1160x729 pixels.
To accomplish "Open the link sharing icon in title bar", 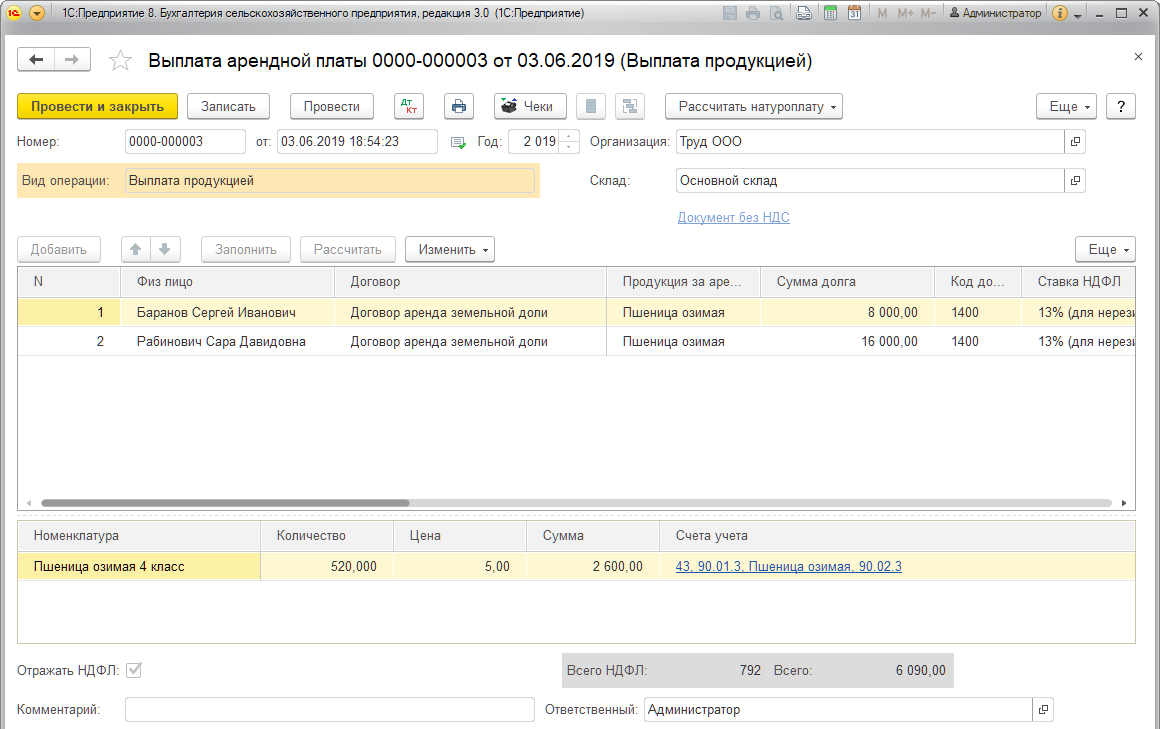I will point(803,13).
